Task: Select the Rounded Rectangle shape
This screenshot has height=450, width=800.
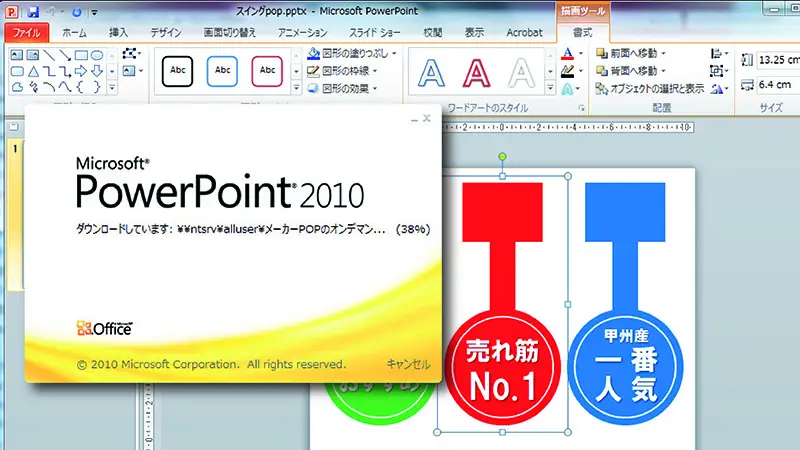Action: pos(17,71)
